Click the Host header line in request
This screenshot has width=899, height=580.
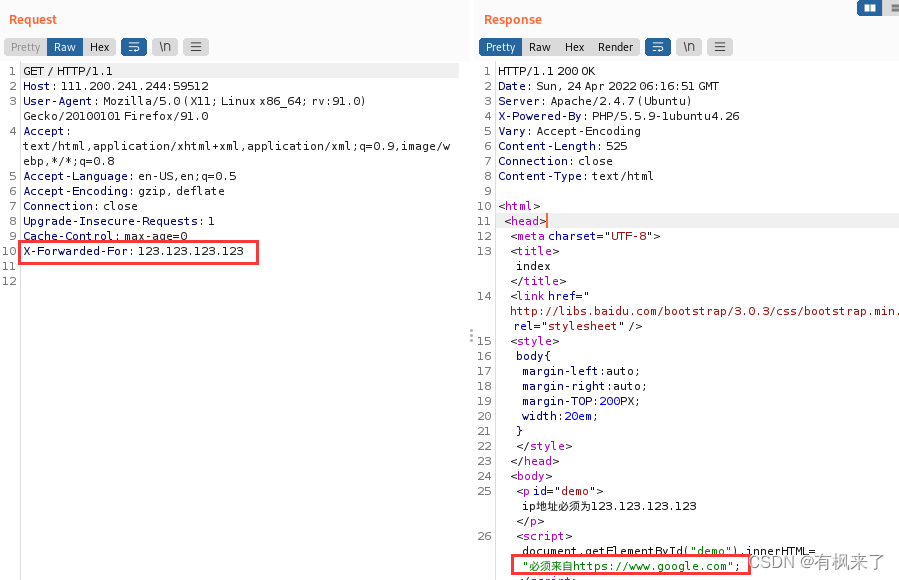click(x=116, y=86)
